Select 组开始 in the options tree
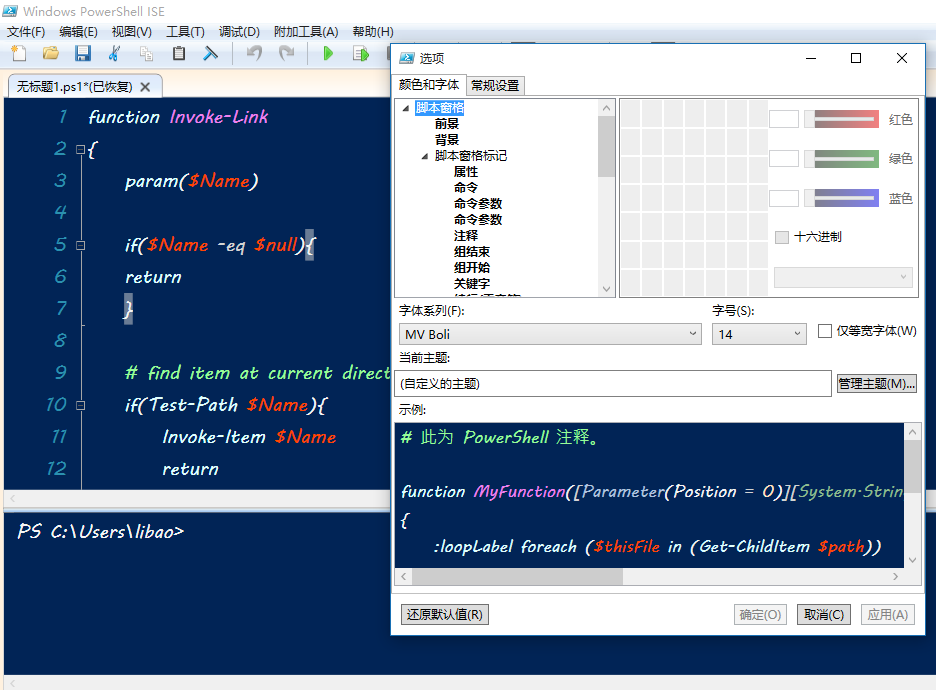The image size is (936, 690). [x=472, y=268]
